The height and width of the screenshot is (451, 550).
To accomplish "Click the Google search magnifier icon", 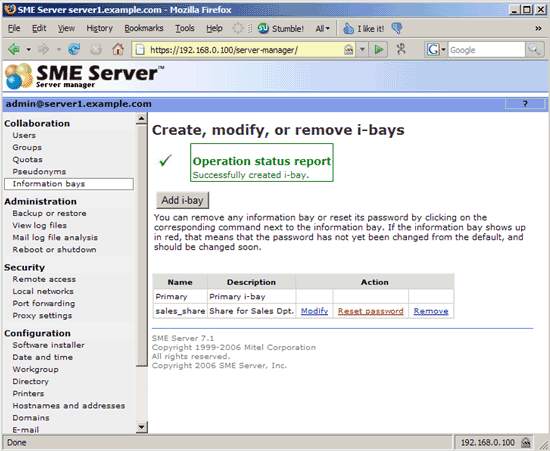I will [534, 49].
